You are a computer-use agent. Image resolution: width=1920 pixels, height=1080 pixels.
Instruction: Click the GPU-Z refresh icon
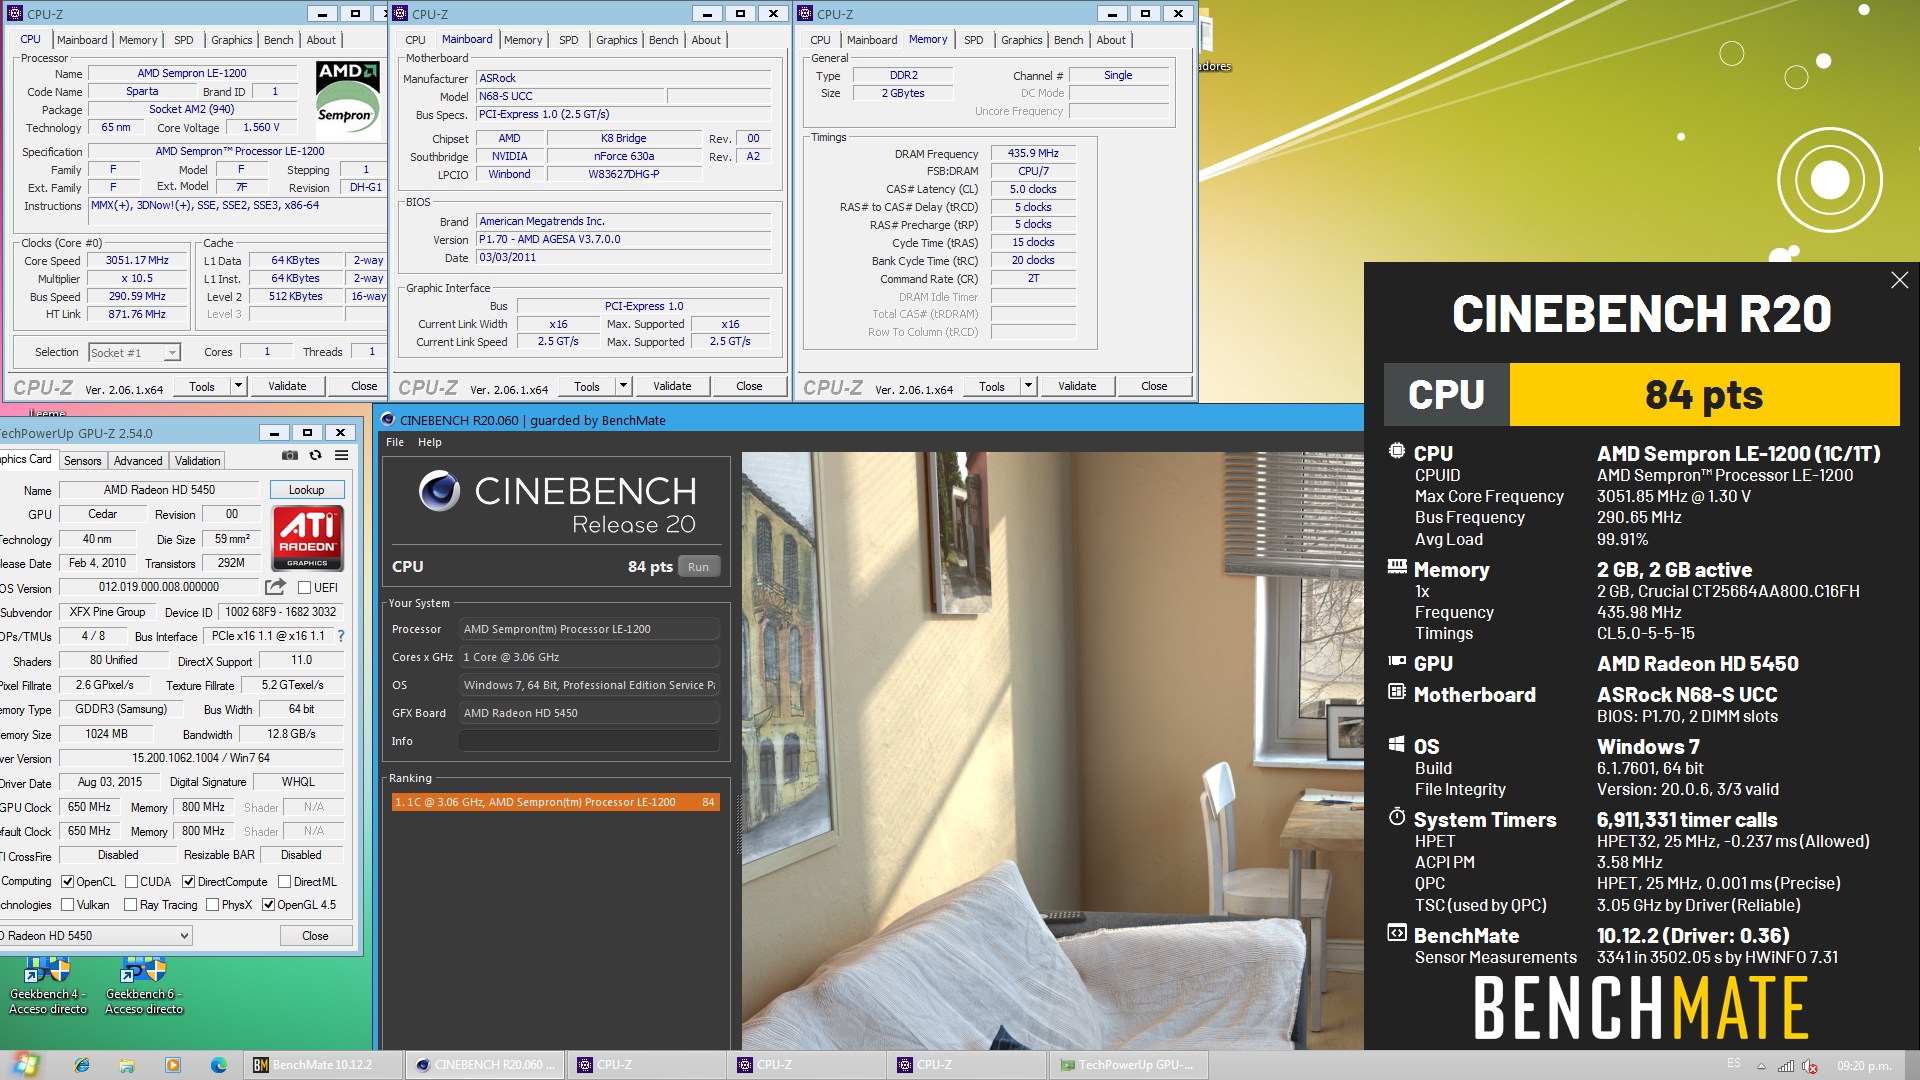tap(316, 456)
